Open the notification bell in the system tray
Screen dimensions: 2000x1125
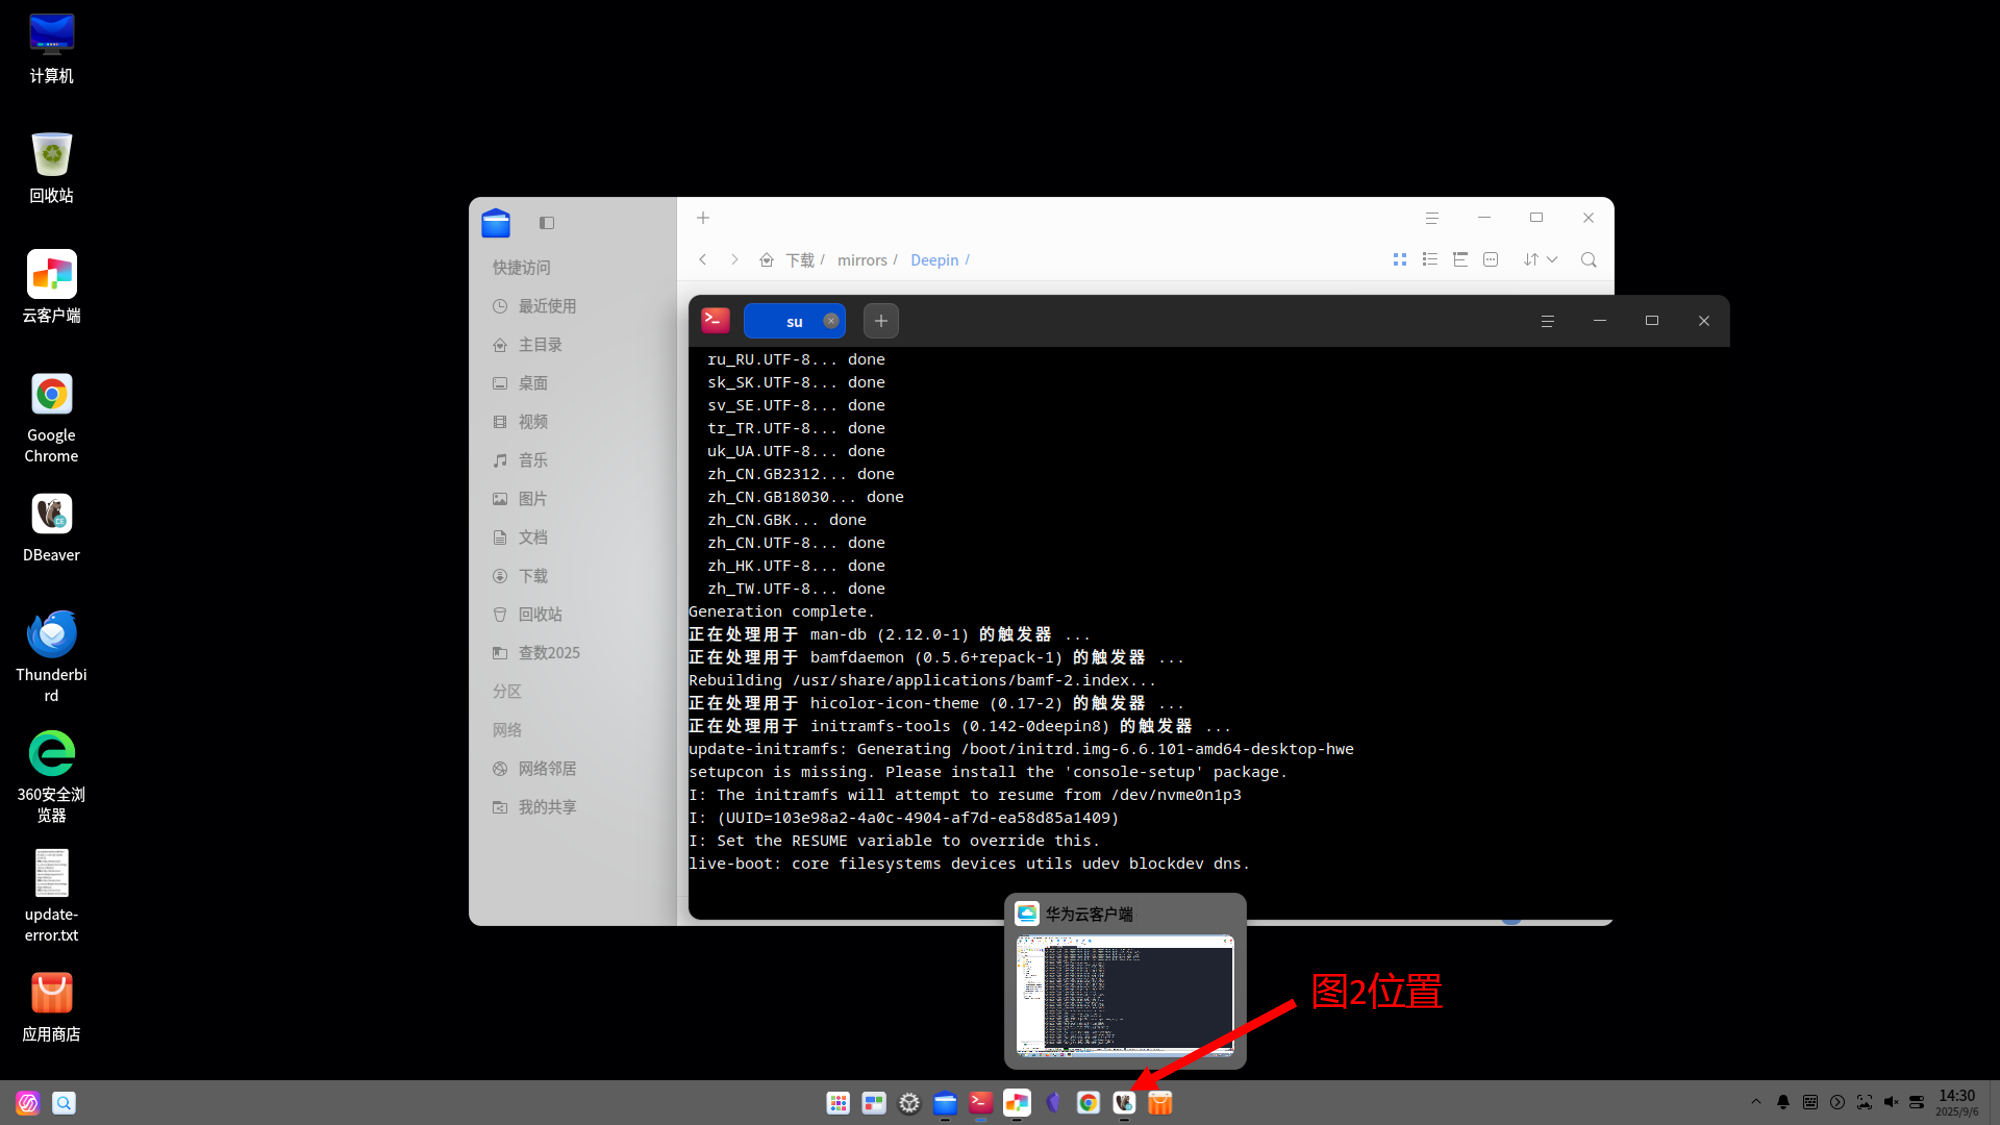click(1783, 1102)
